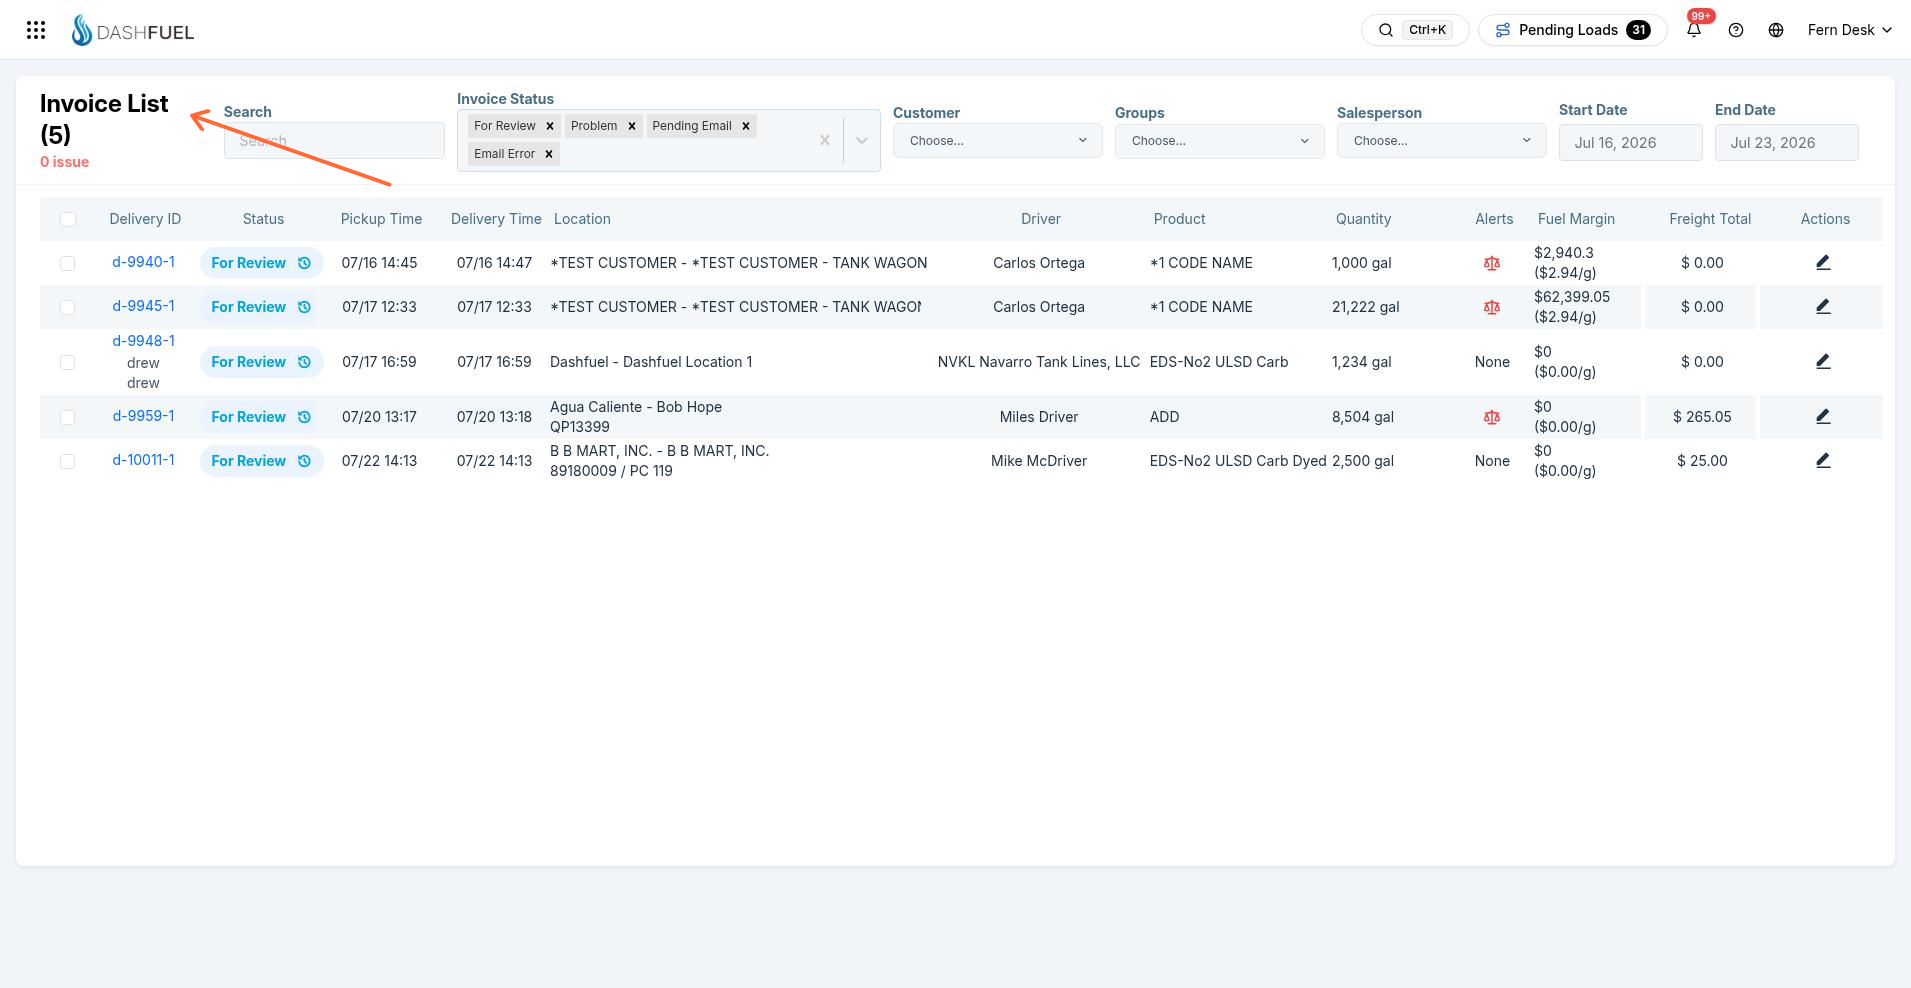Click the DashFuel logo
Viewport: 1911px width, 988px height.
(132, 31)
